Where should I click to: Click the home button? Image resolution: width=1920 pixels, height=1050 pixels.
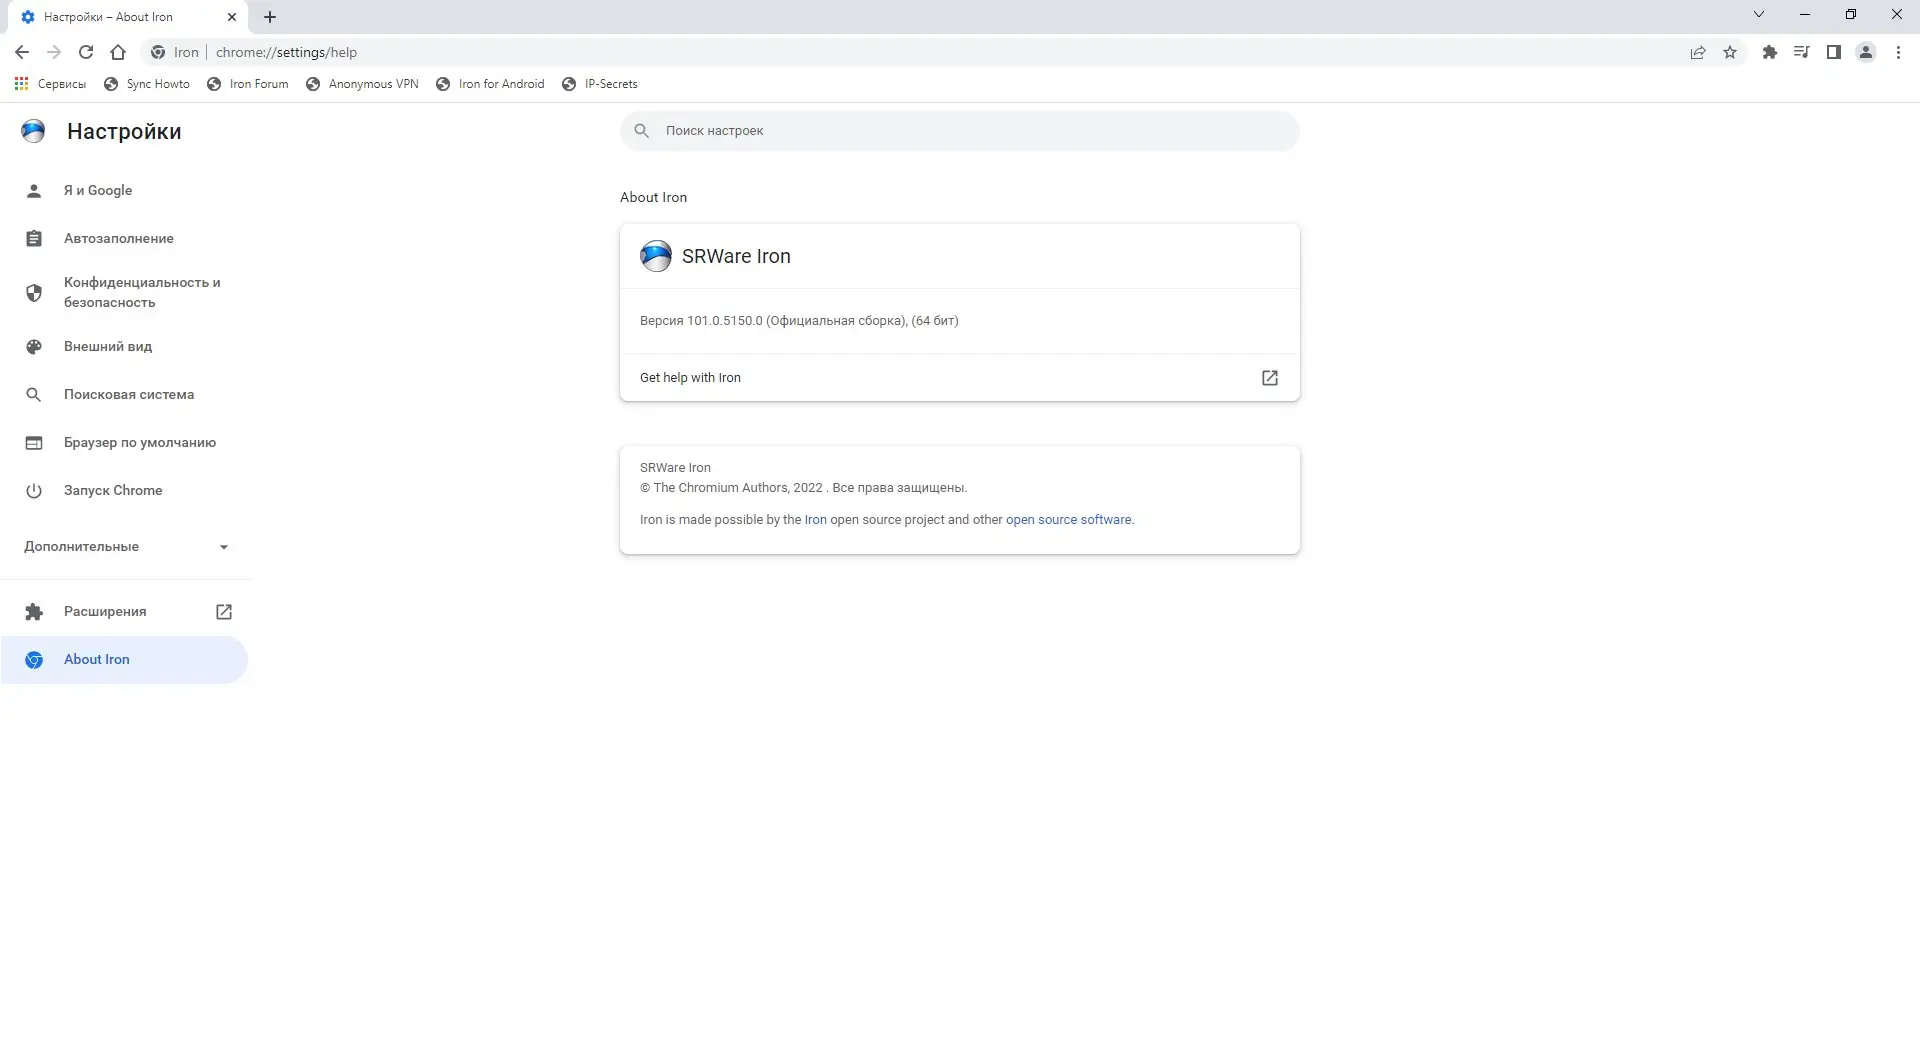pyautogui.click(x=118, y=52)
